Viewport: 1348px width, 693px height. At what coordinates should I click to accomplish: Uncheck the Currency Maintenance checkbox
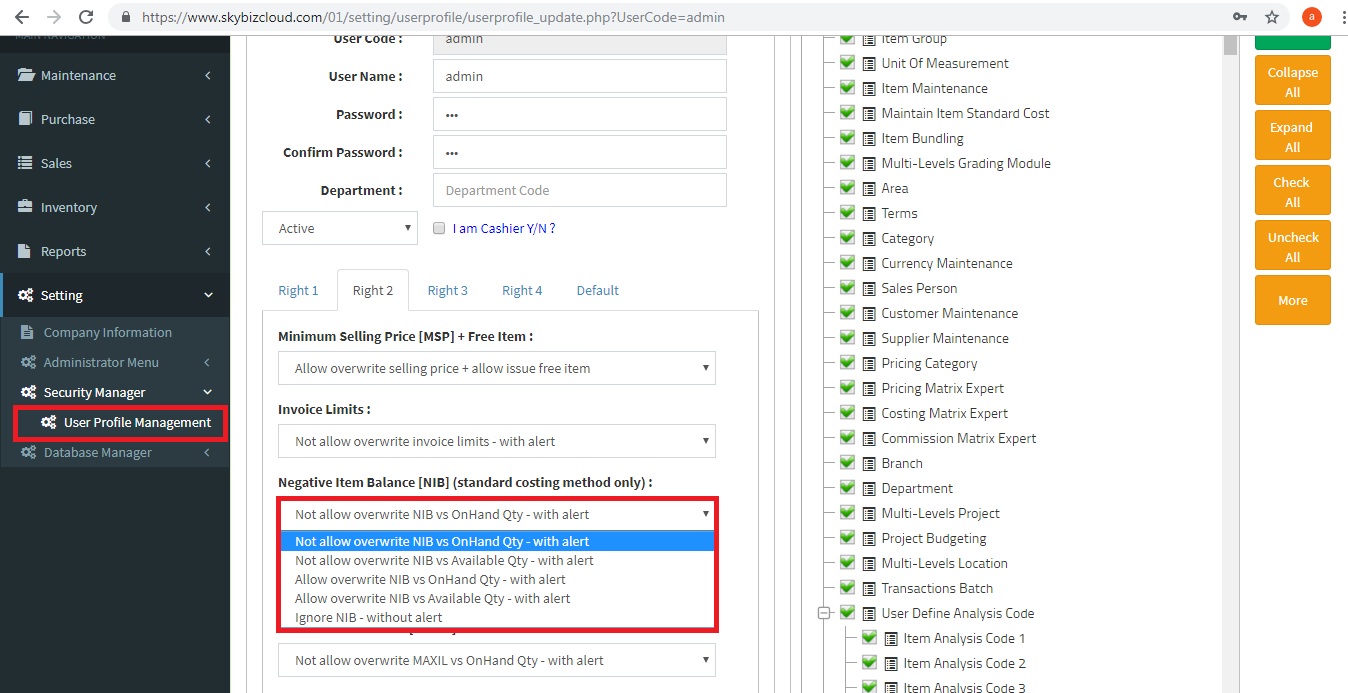click(x=847, y=263)
